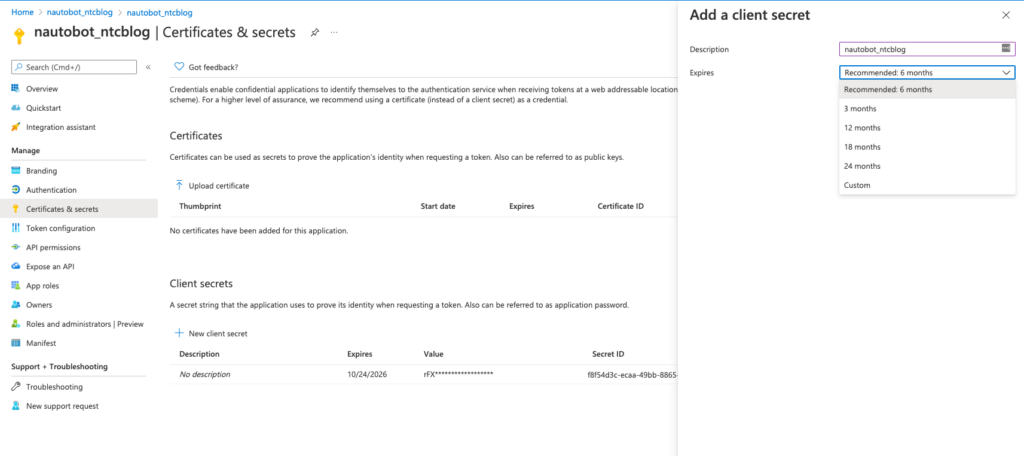
Task: Click the autofill icon in Description field
Action: [1006, 48]
